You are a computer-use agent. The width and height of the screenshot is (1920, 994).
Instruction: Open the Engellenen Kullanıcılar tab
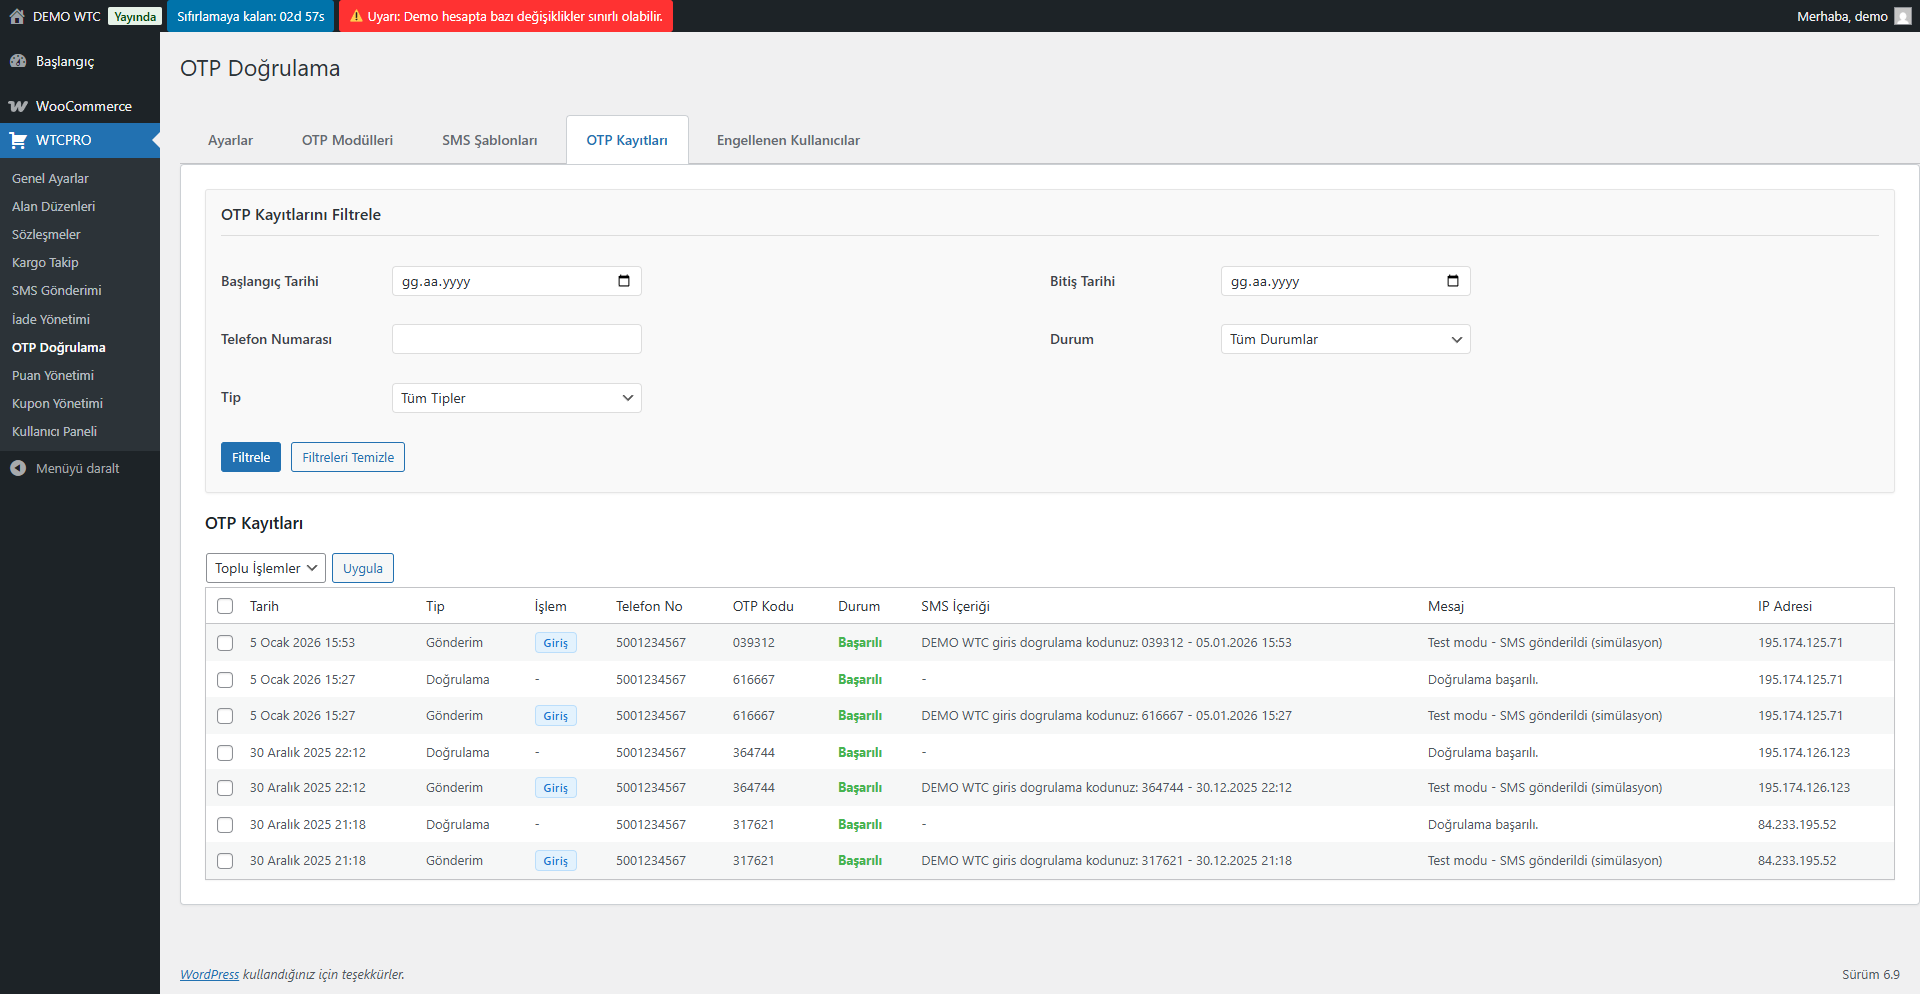click(788, 140)
